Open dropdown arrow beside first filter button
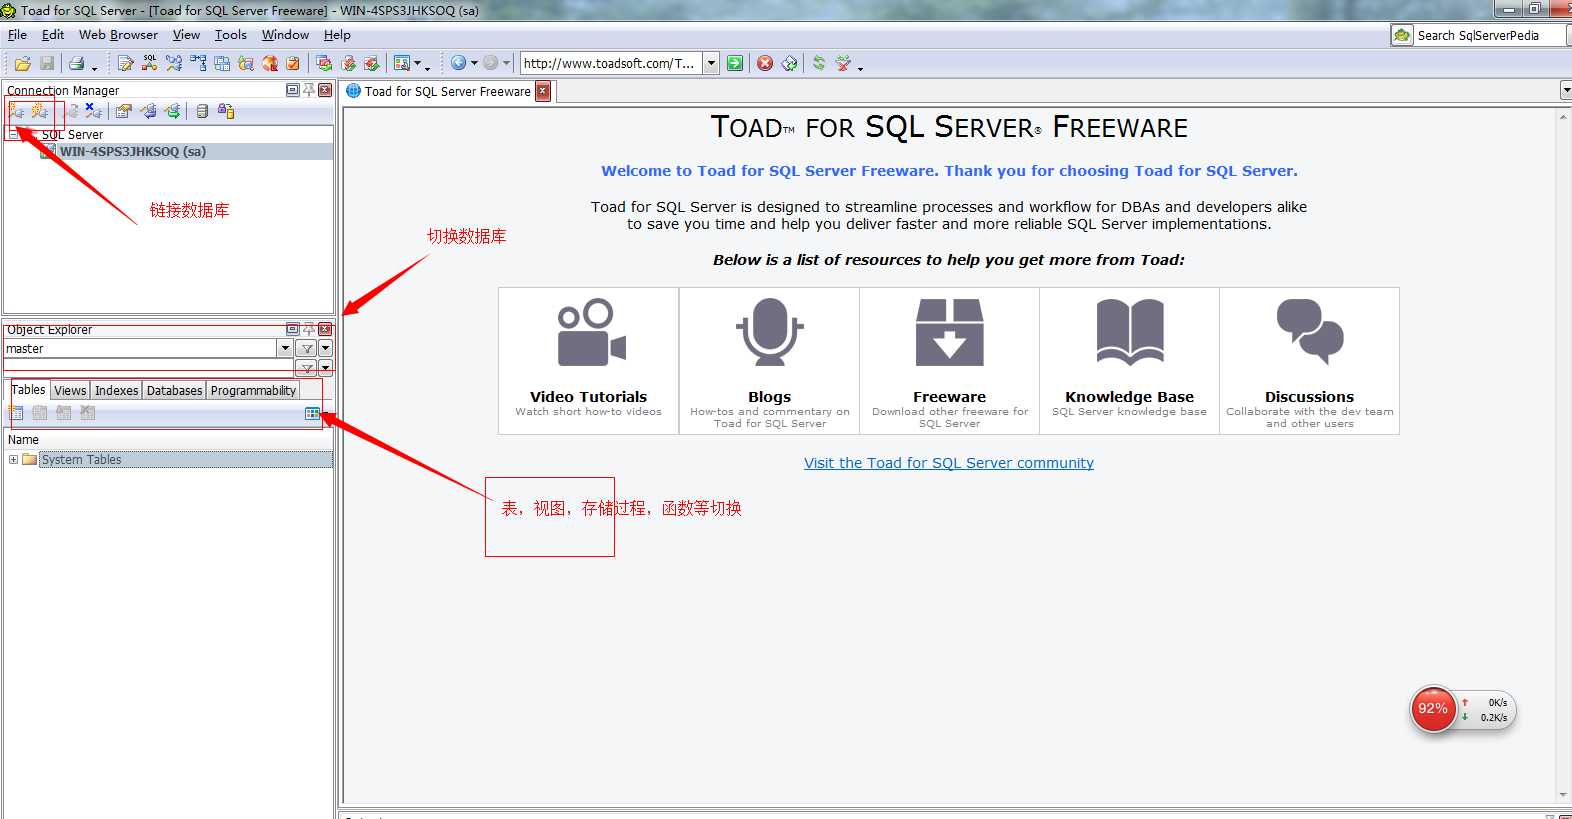The height and width of the screenshot is (819, 1572). coord(325,349)
